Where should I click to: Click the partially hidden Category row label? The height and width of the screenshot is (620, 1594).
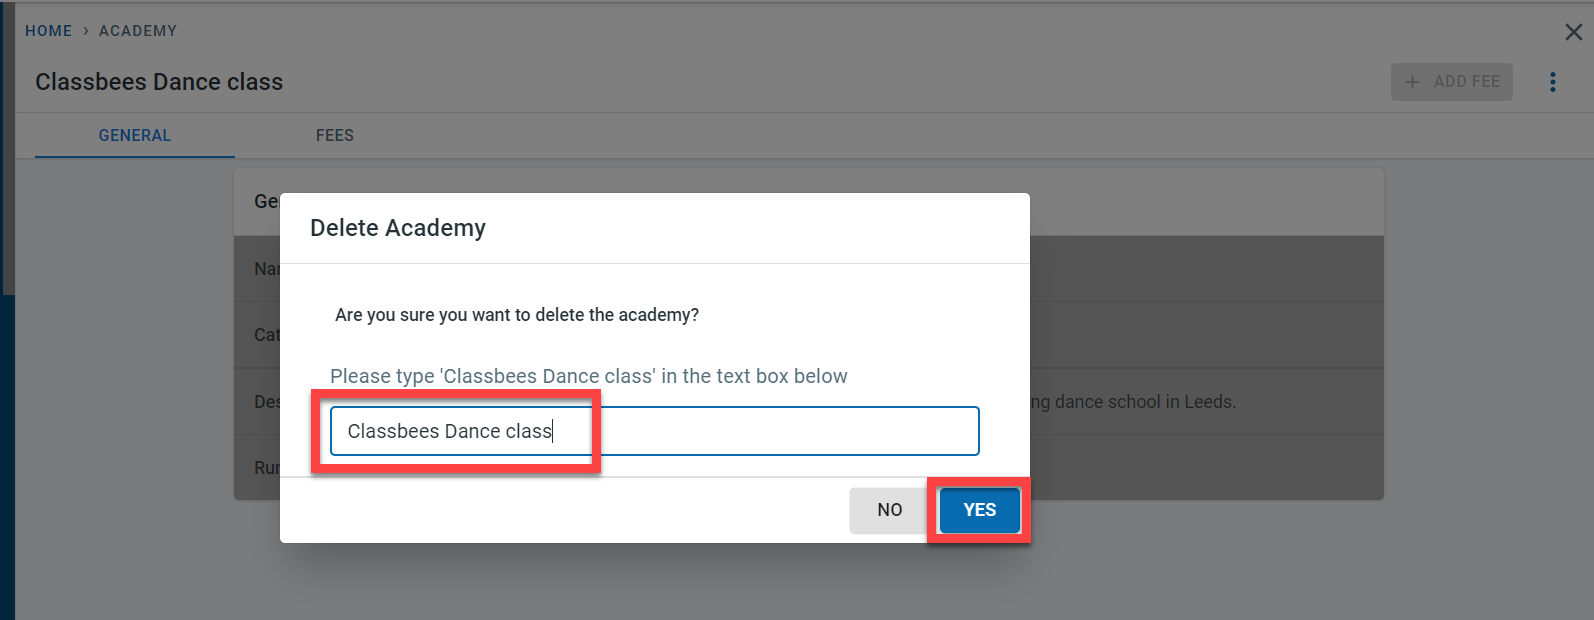(266, 335)
